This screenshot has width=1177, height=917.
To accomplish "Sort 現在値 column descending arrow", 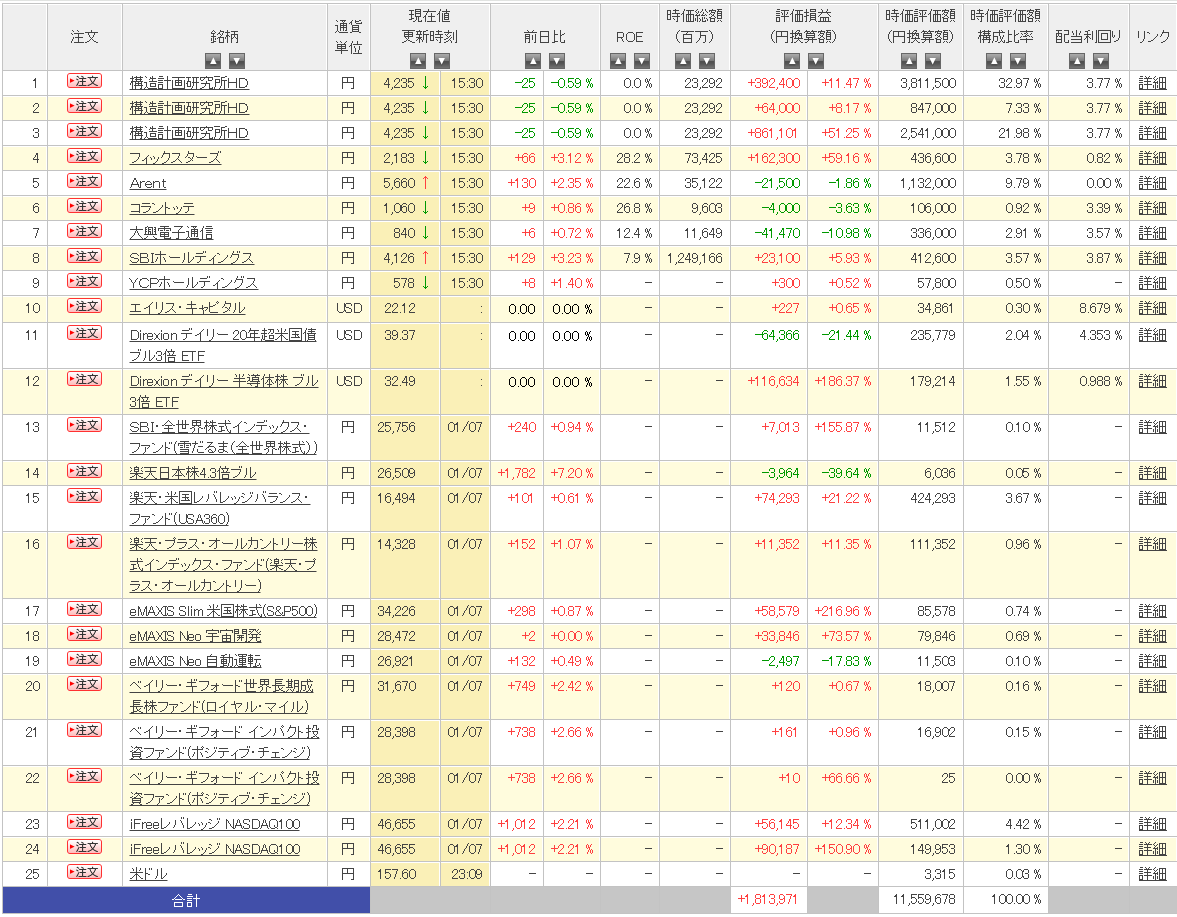I will coord(442,61).
